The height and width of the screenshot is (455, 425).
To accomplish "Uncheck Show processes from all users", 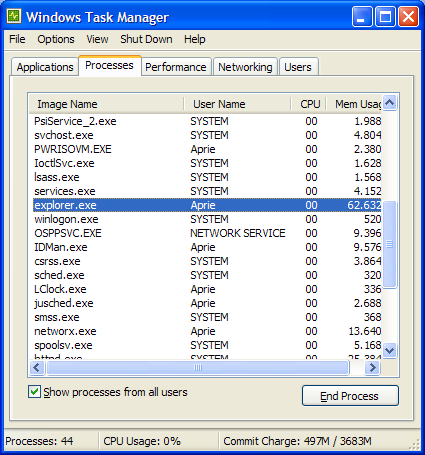I will 34,392.
